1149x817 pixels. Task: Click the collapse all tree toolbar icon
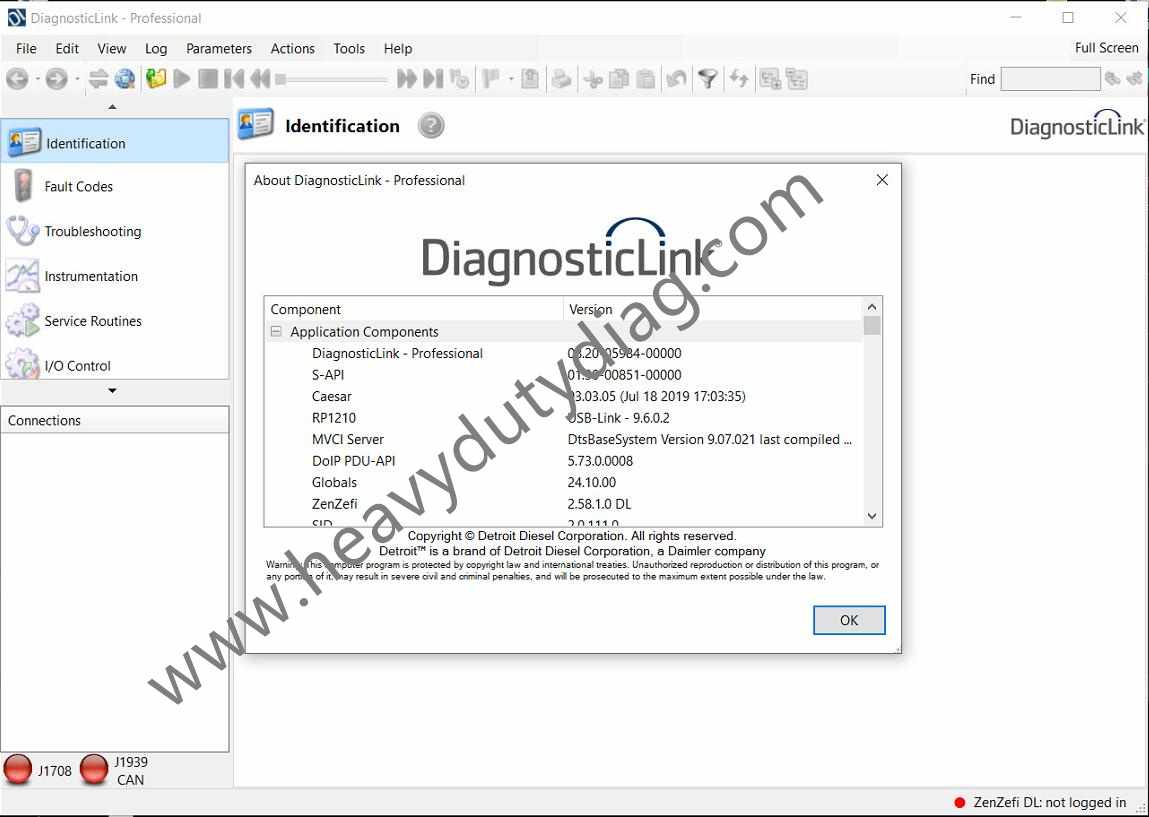(x=797, y=79)
